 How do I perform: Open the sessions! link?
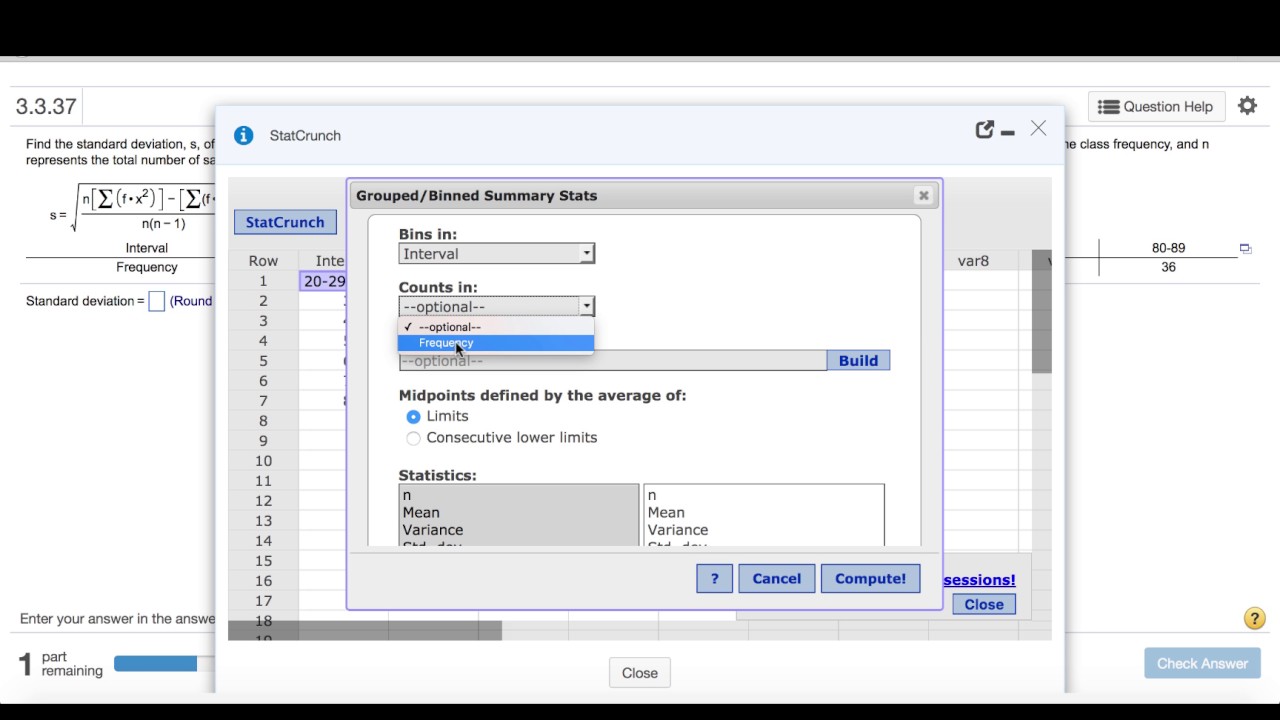tap(979, 580)
